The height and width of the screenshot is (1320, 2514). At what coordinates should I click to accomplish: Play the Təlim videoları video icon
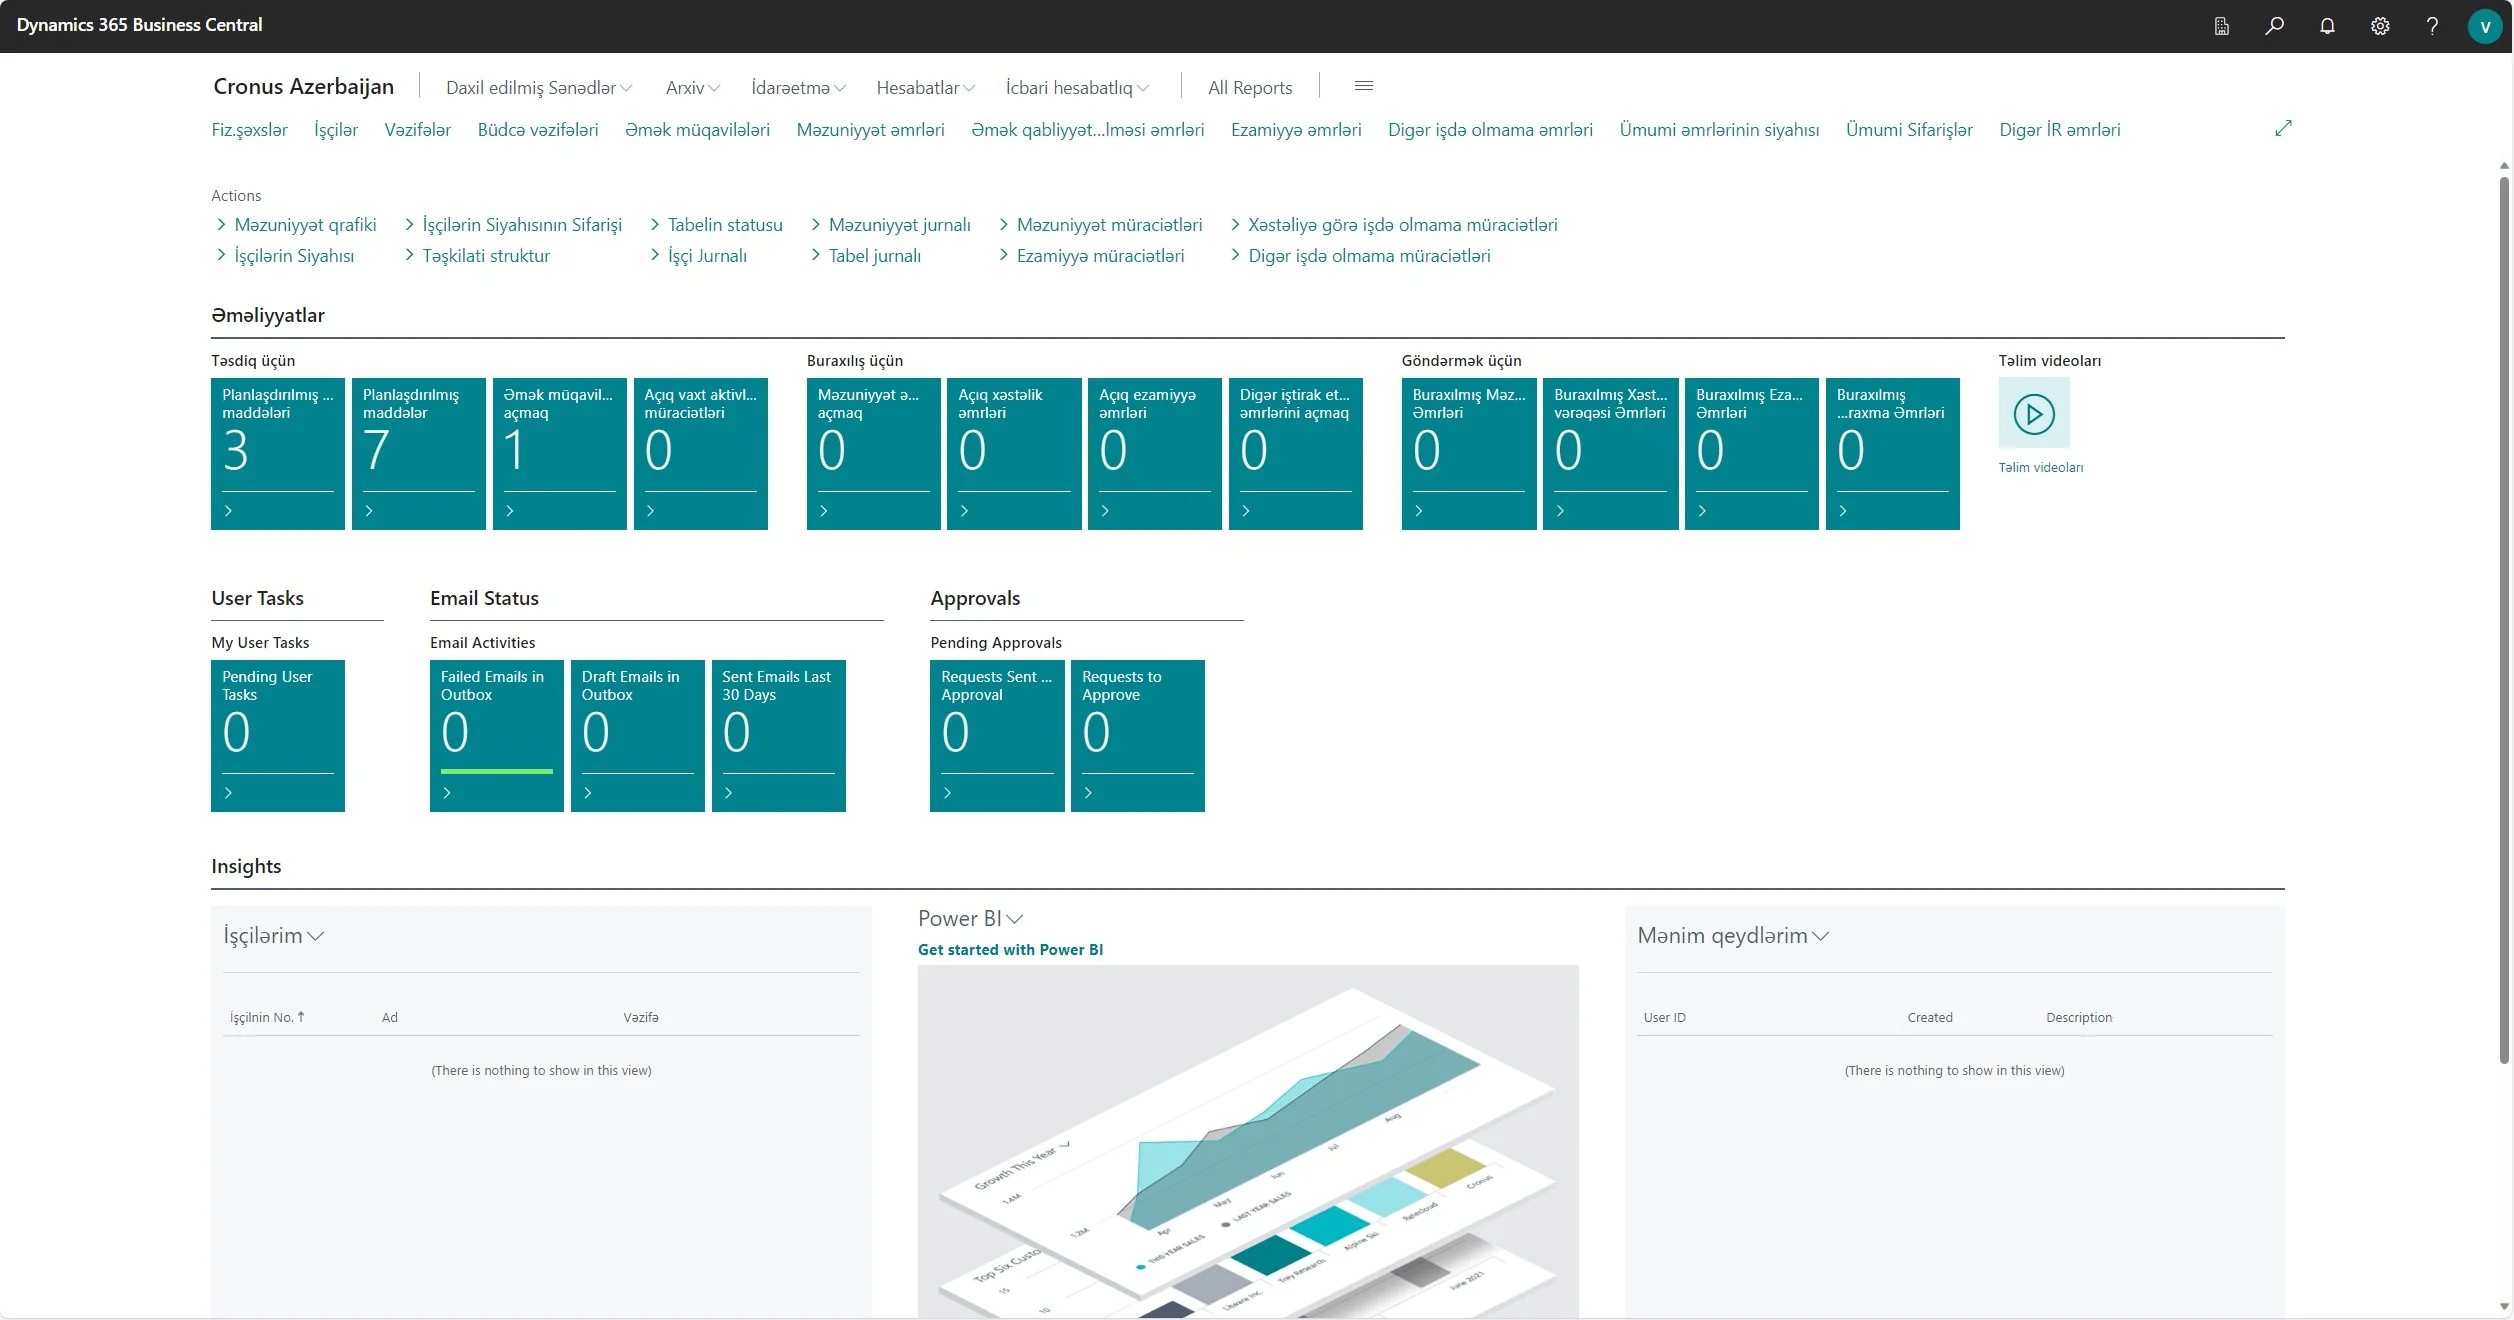pos(2033,413)
